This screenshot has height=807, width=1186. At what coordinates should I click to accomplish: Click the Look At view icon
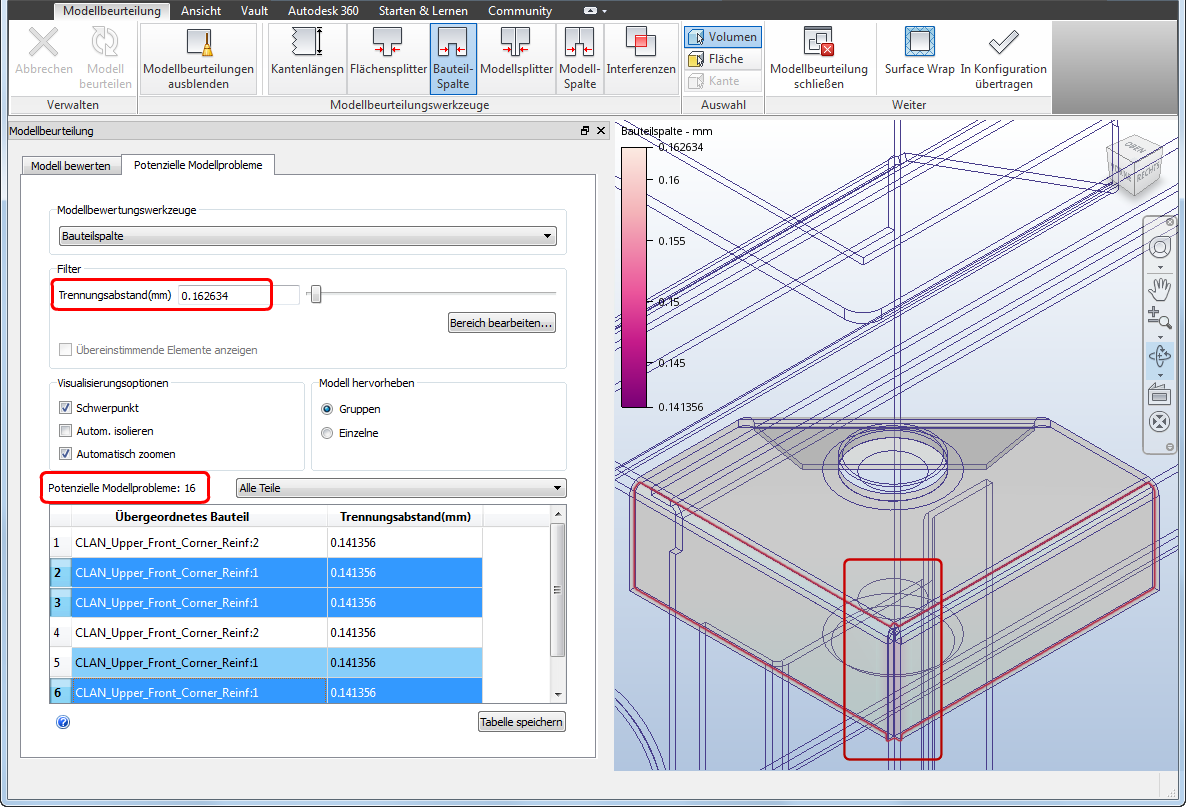click(x=1160, y=394)
